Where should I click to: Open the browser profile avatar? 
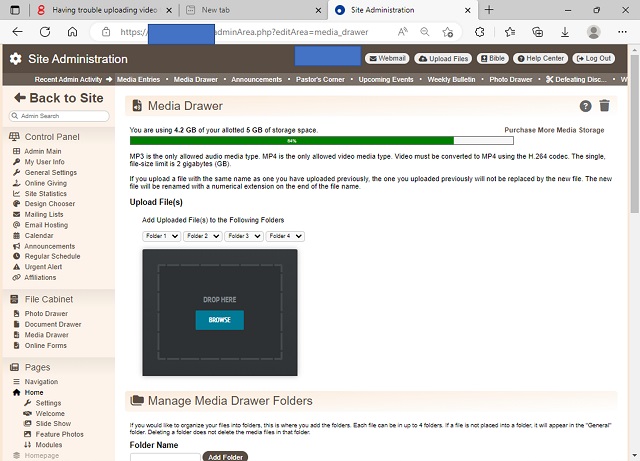coord(593,32)
